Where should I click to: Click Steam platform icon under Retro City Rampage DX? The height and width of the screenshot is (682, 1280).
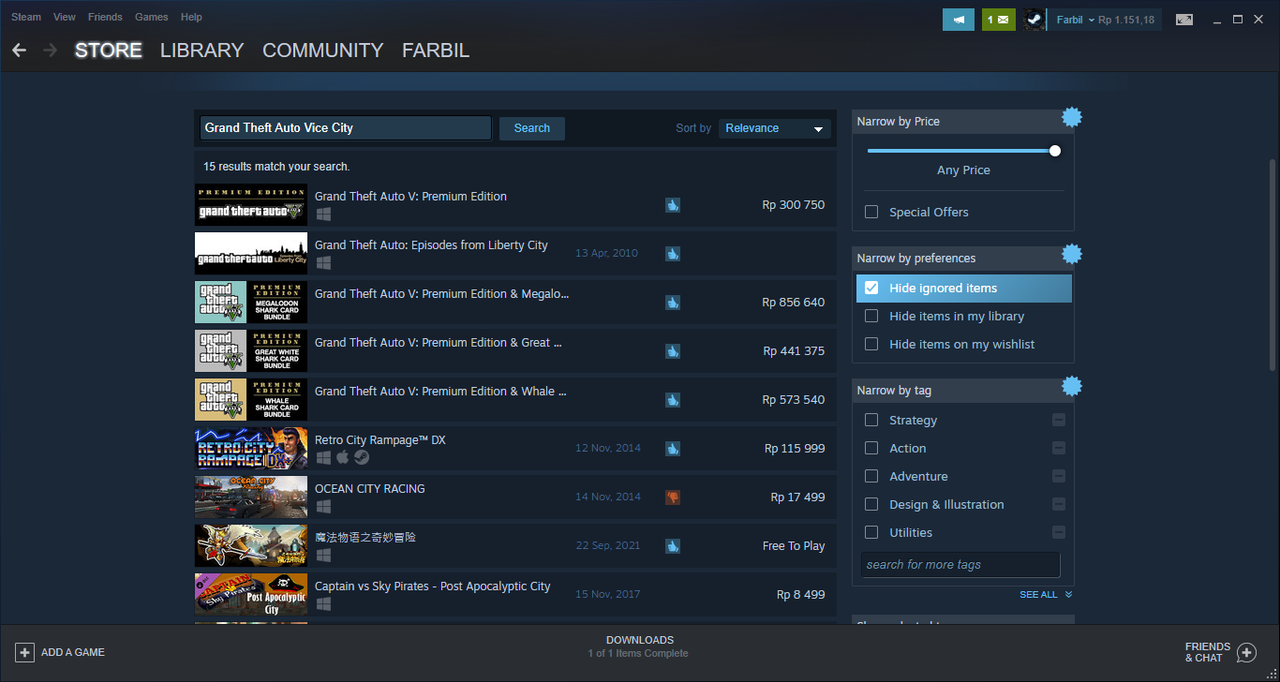click(x=361, y=457)
